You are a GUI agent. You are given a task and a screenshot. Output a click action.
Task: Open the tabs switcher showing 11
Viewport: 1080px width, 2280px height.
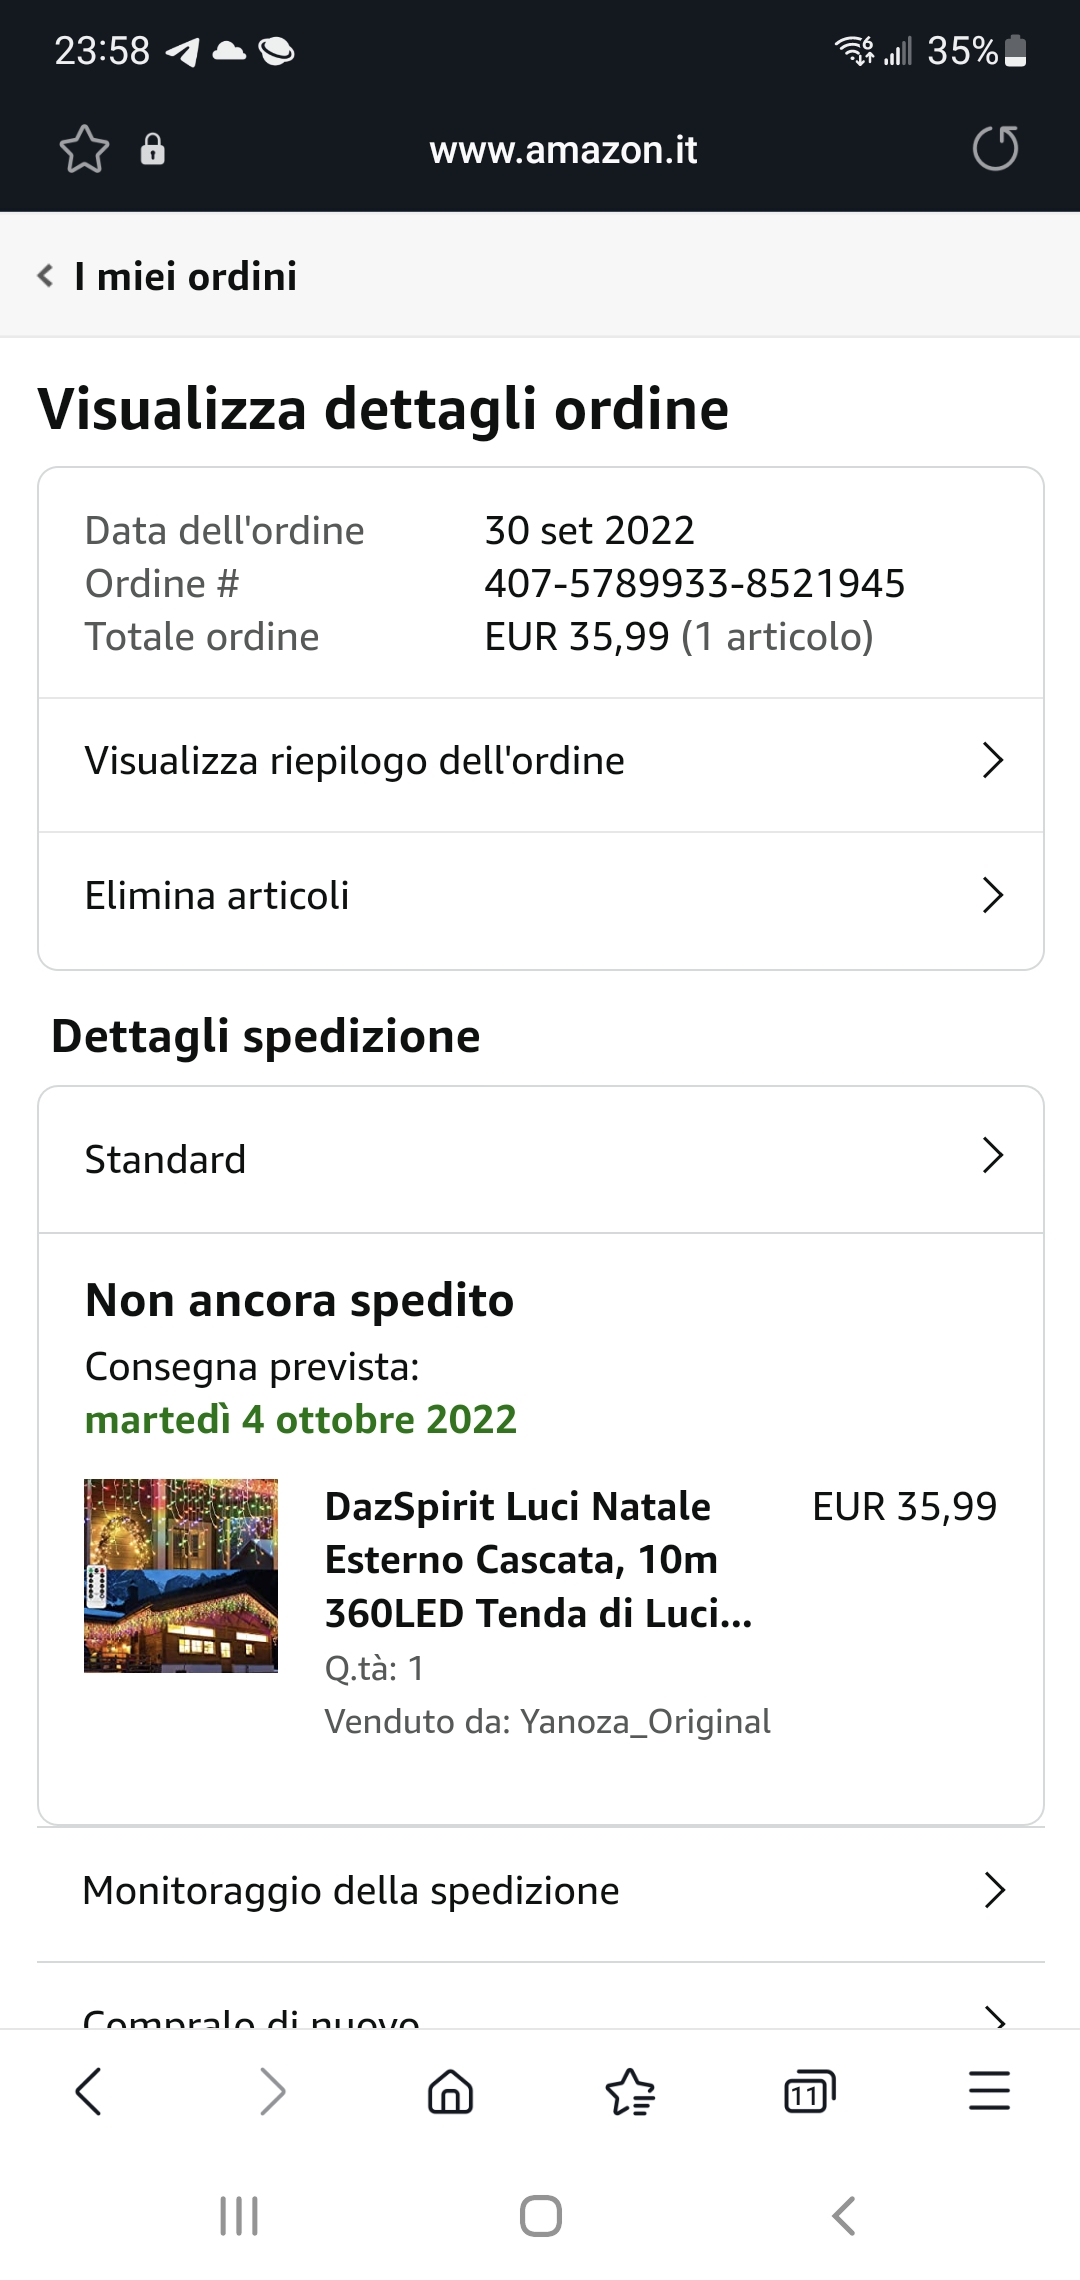(809, 2091)
